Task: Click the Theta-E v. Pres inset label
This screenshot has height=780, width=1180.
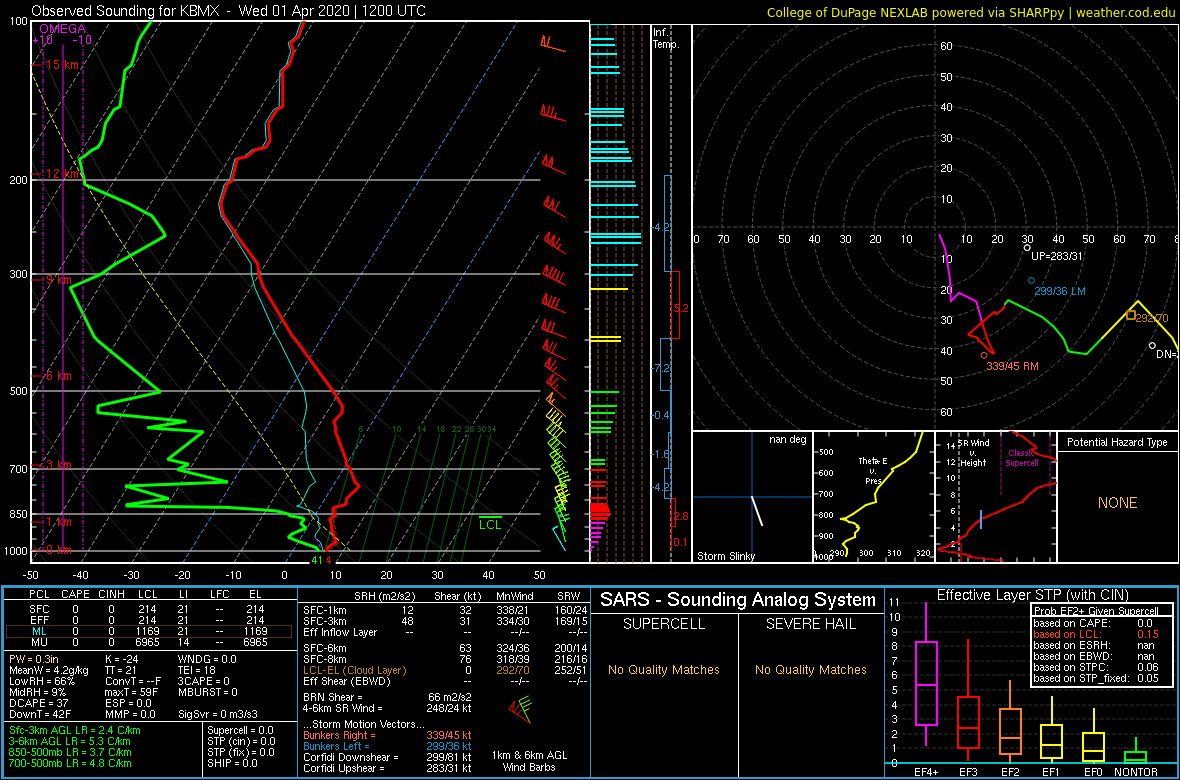Action: (873, 471)
